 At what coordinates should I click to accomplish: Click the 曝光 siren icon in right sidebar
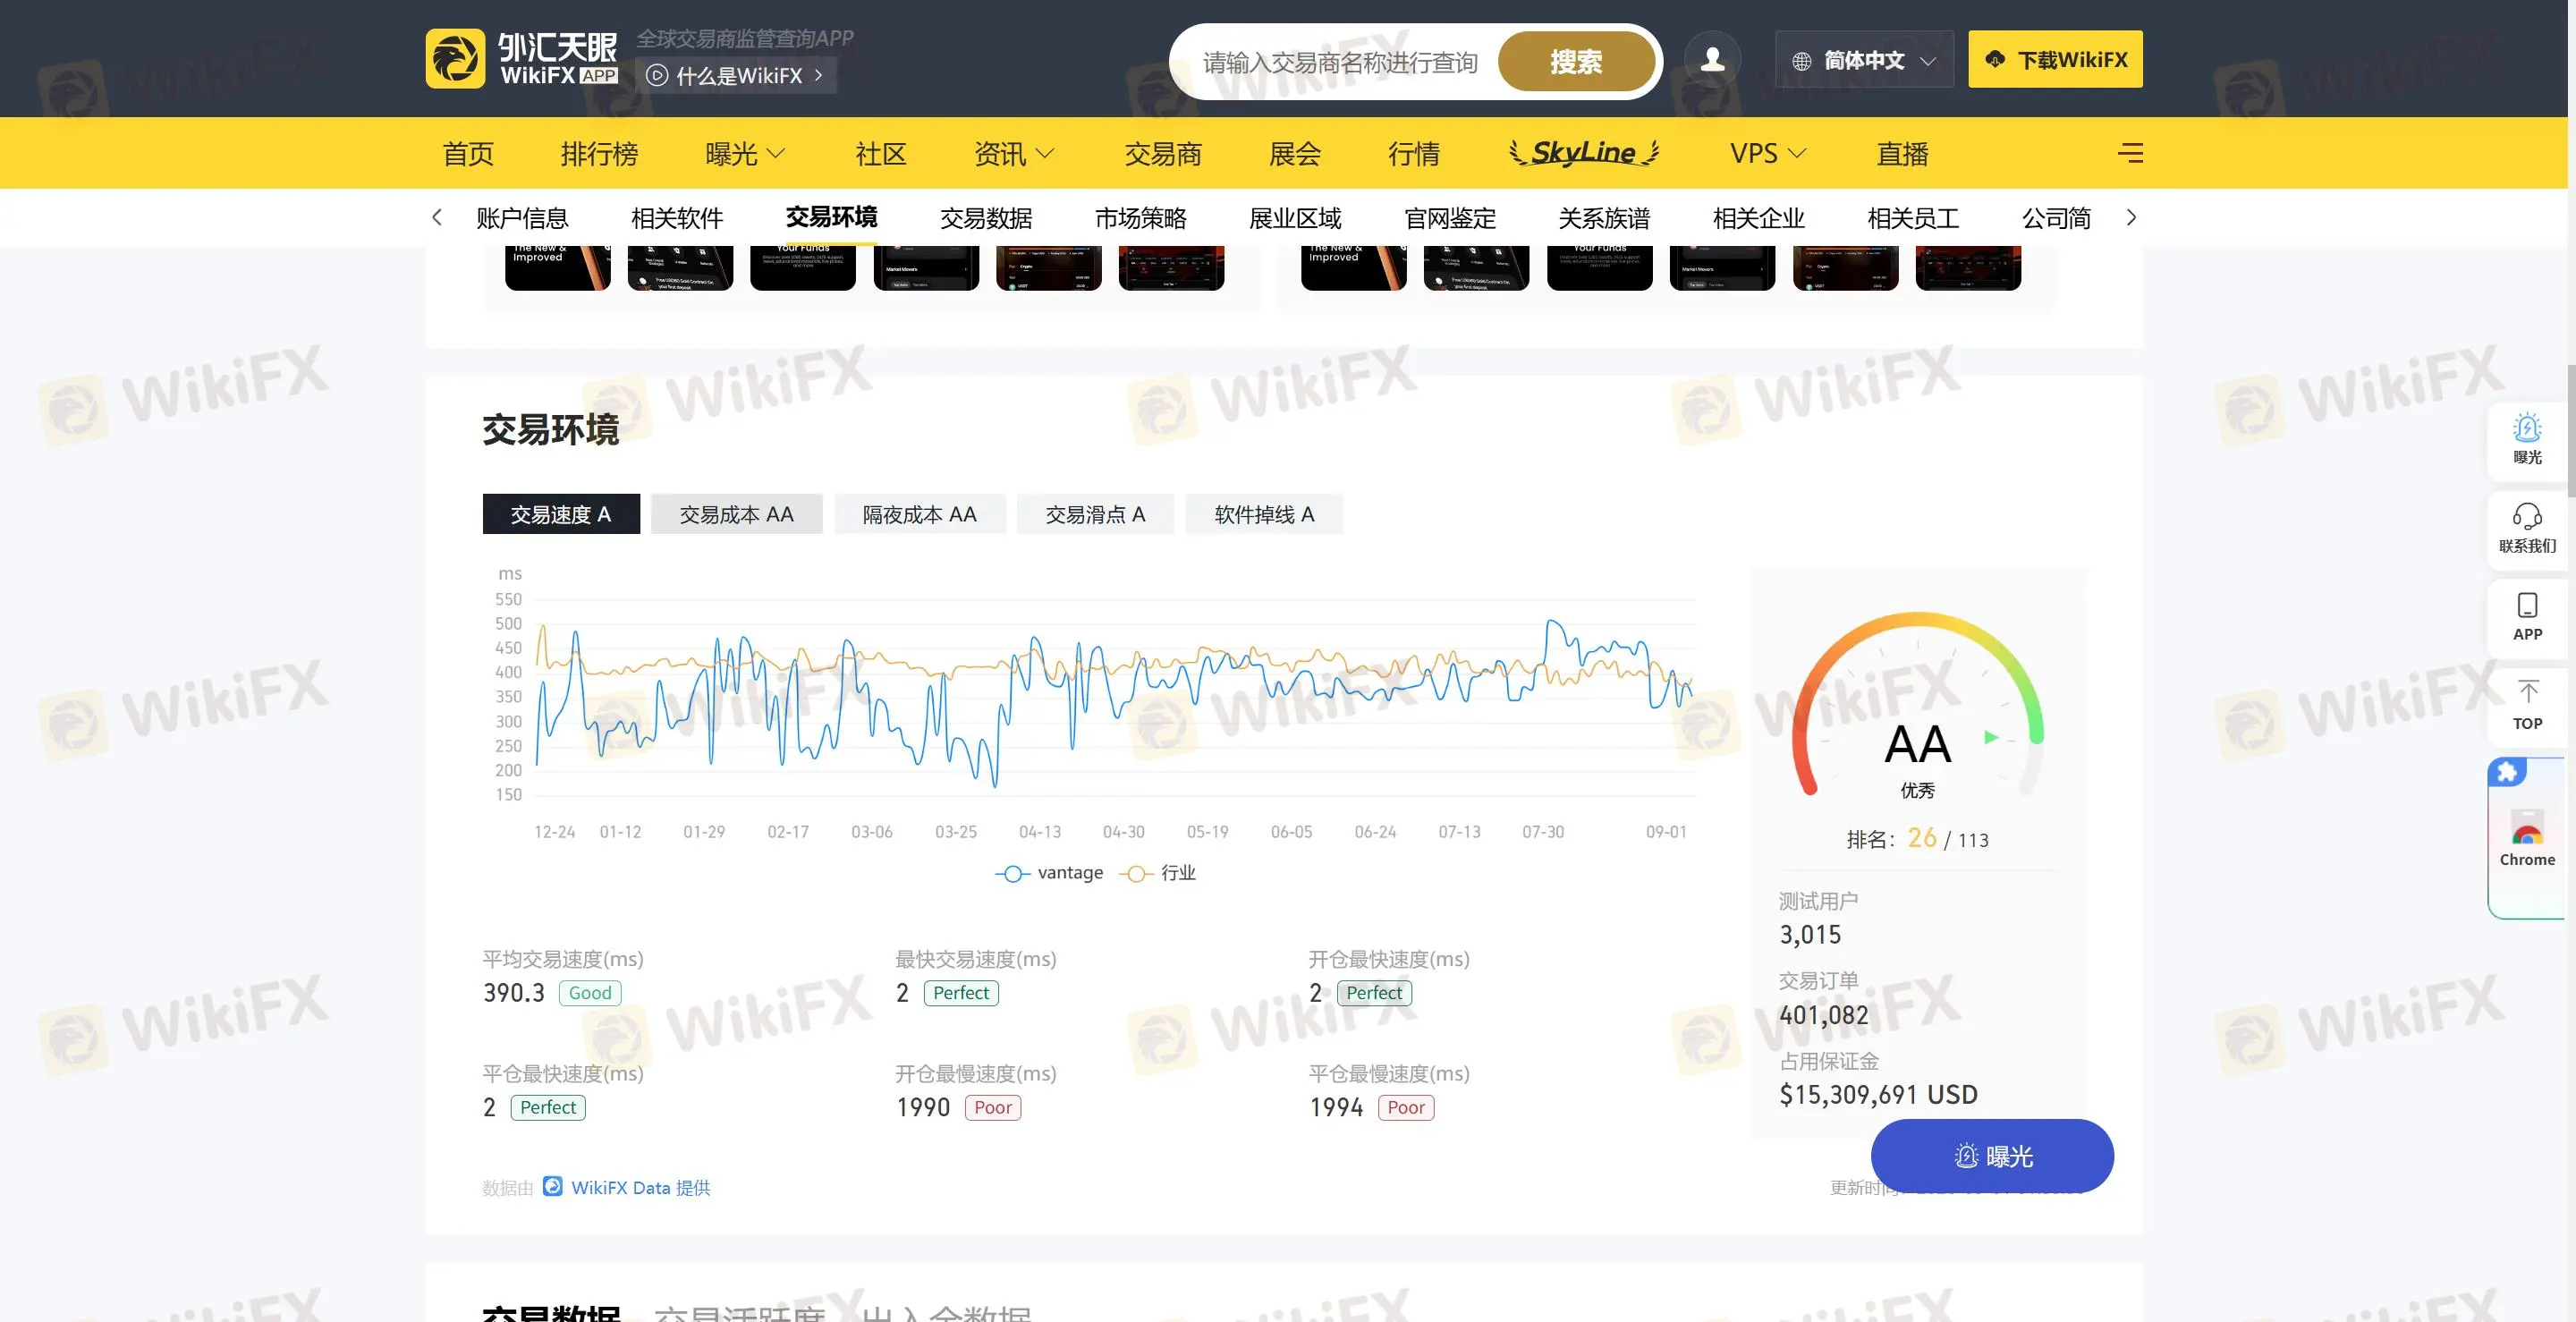[2527, 429]
